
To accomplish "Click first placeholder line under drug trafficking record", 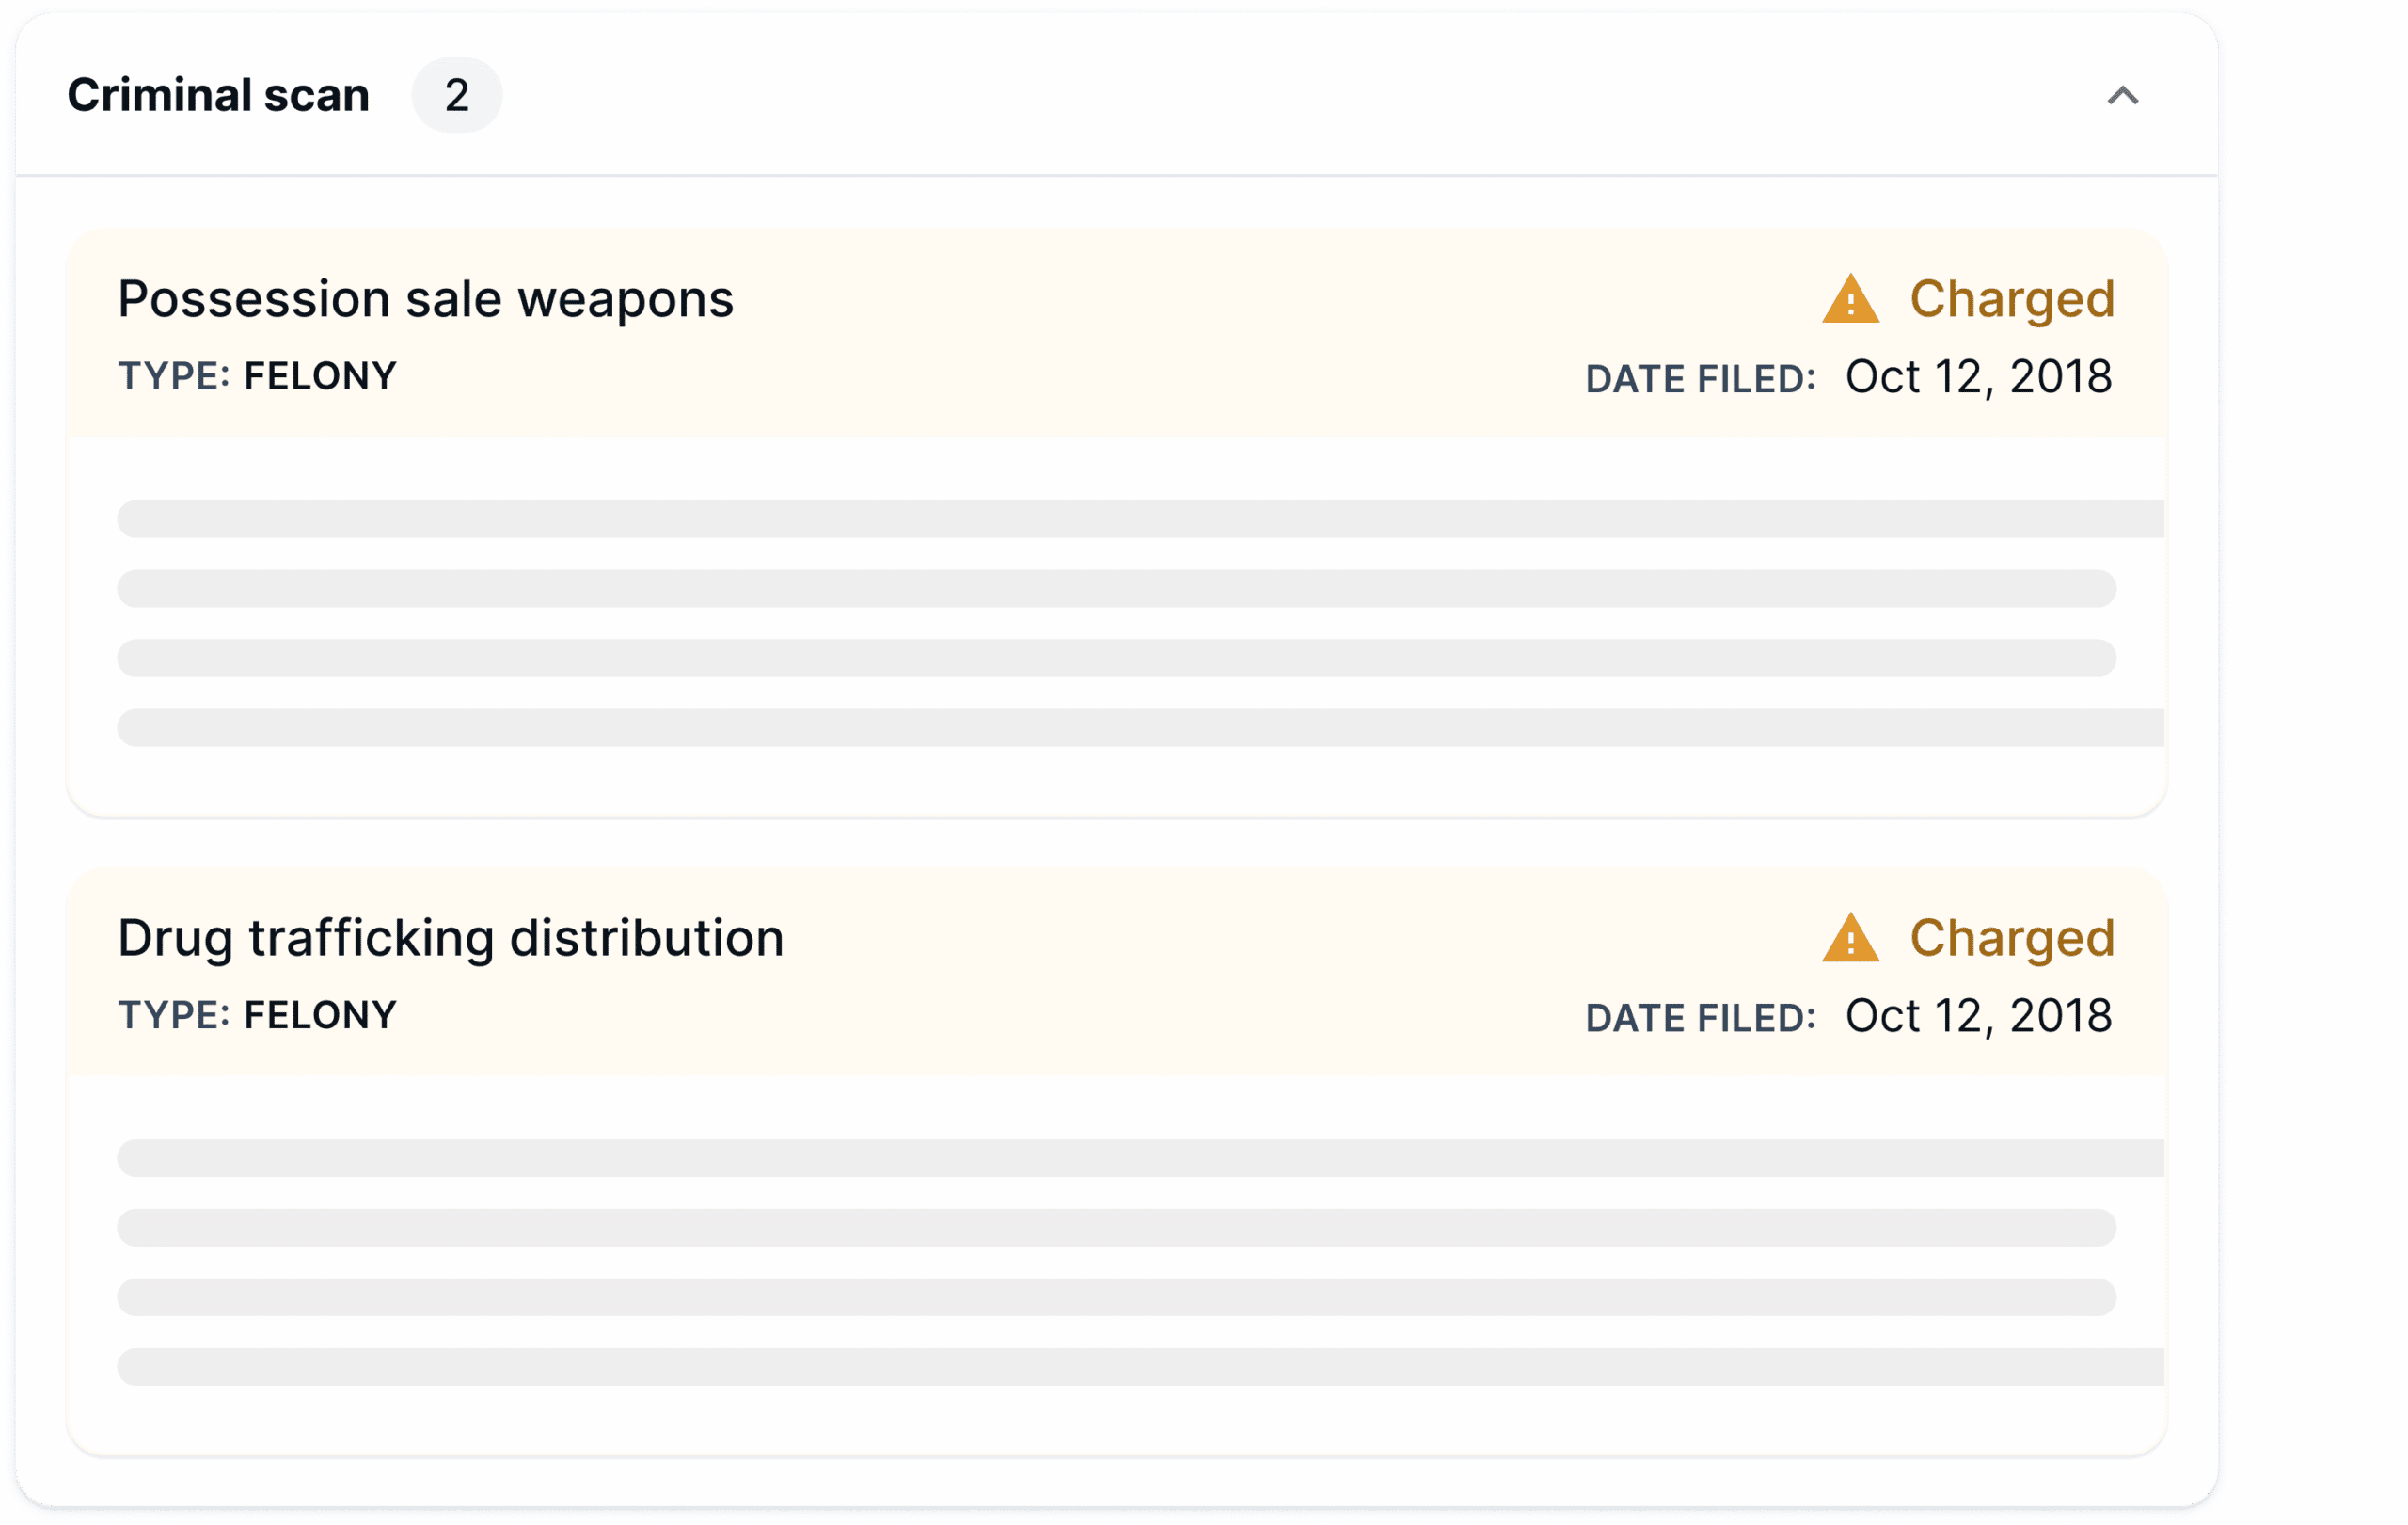I will pos(1140,1158).
